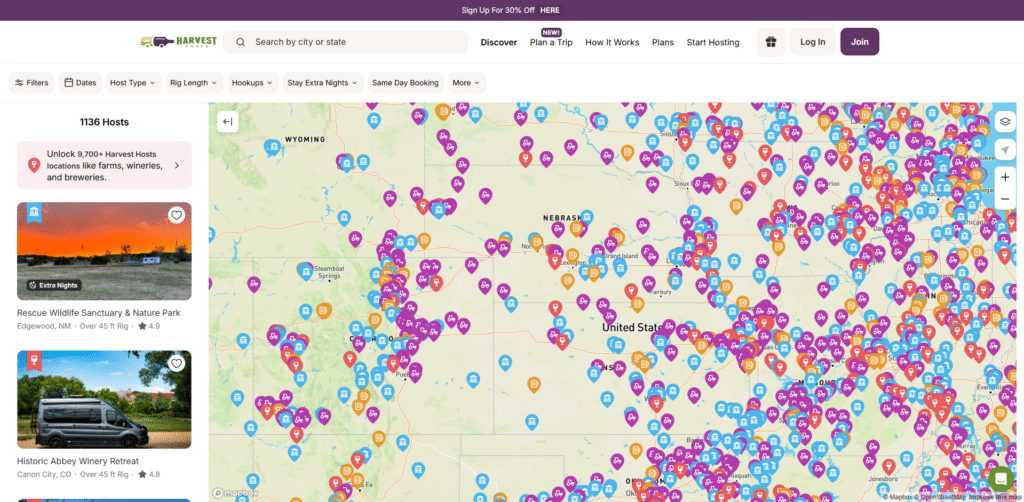
Task: Favorite Rescue Wildlife Sanctuary listing
Action: click(177, 215)
